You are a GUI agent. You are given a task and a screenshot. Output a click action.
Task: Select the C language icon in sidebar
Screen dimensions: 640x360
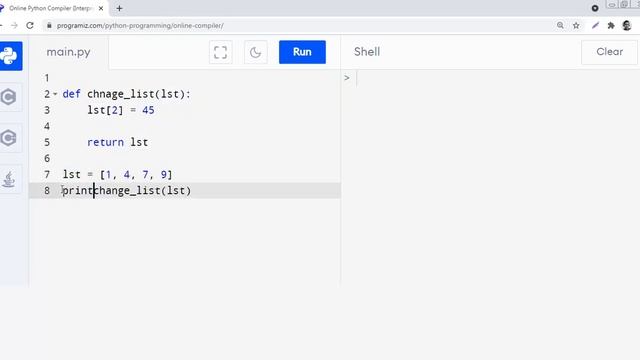[9, 97]
